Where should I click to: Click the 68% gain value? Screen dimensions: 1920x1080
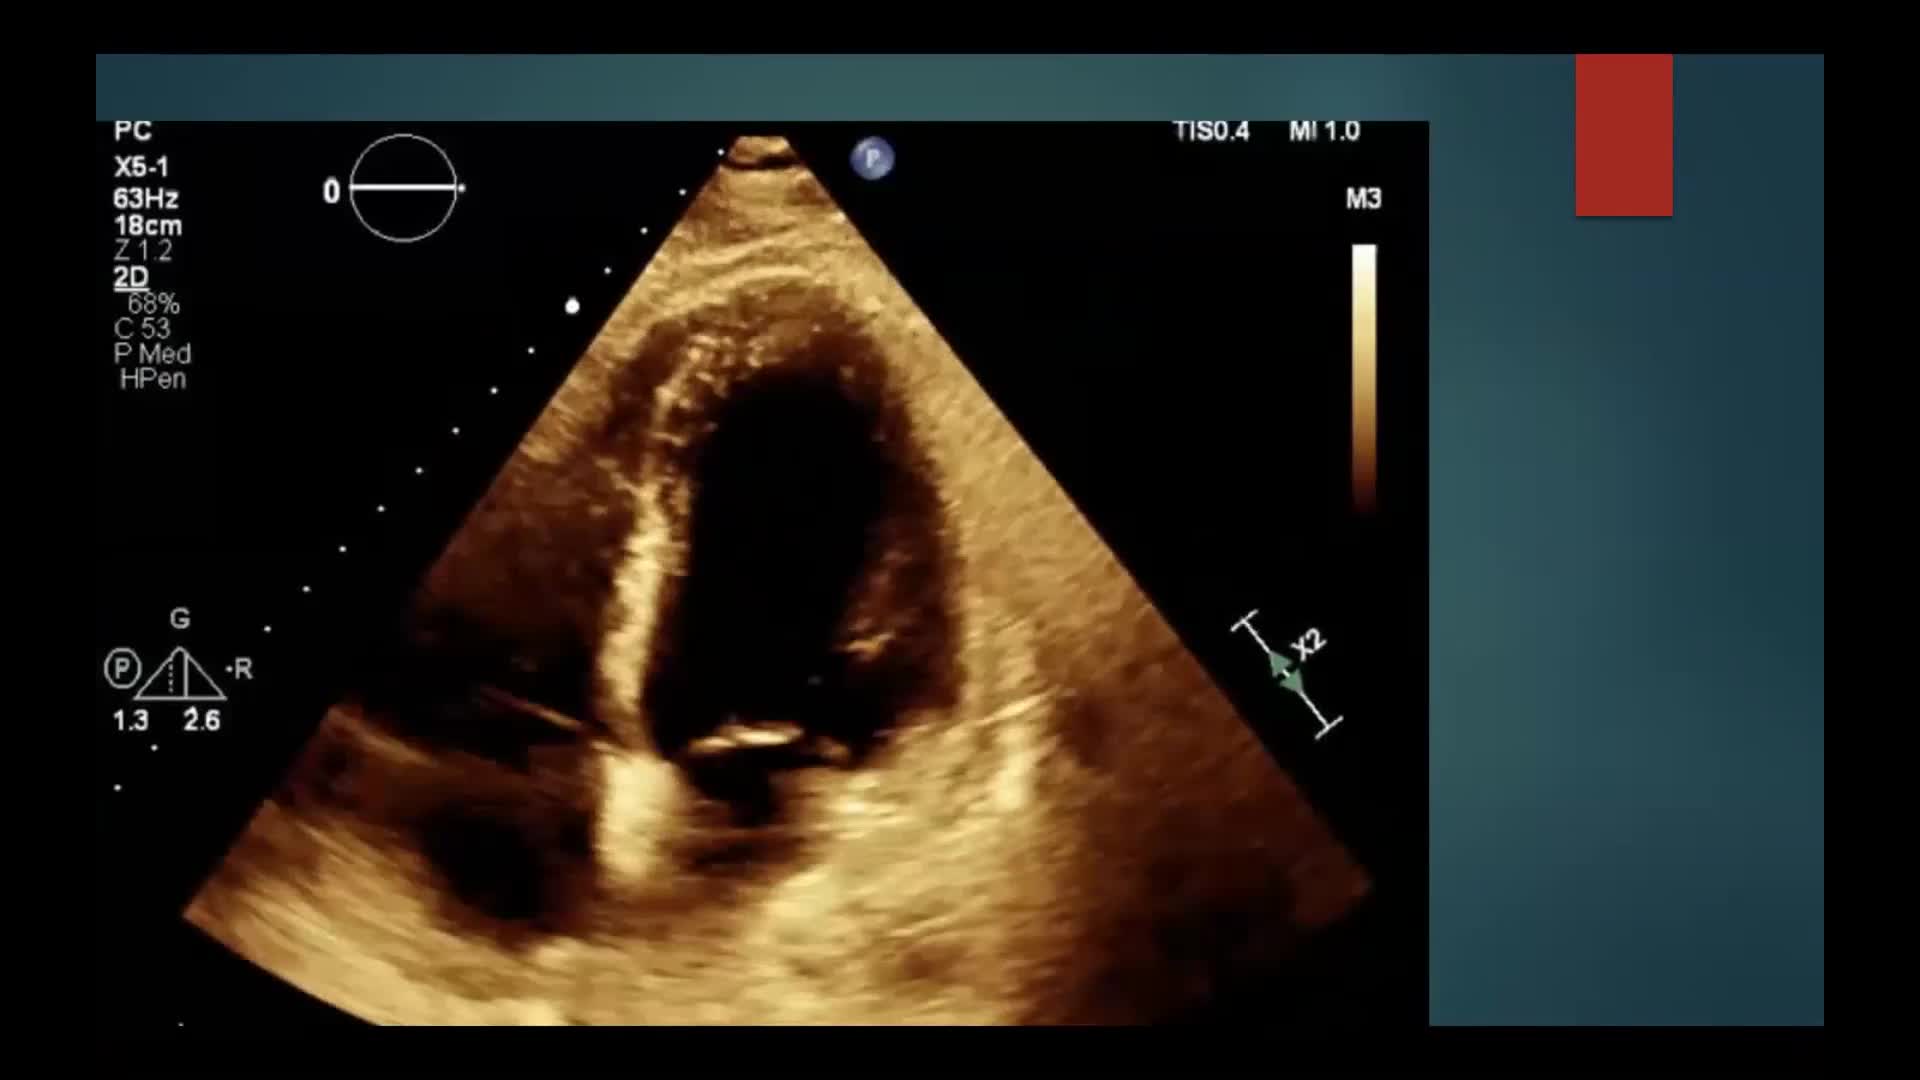tap(153, 303)
